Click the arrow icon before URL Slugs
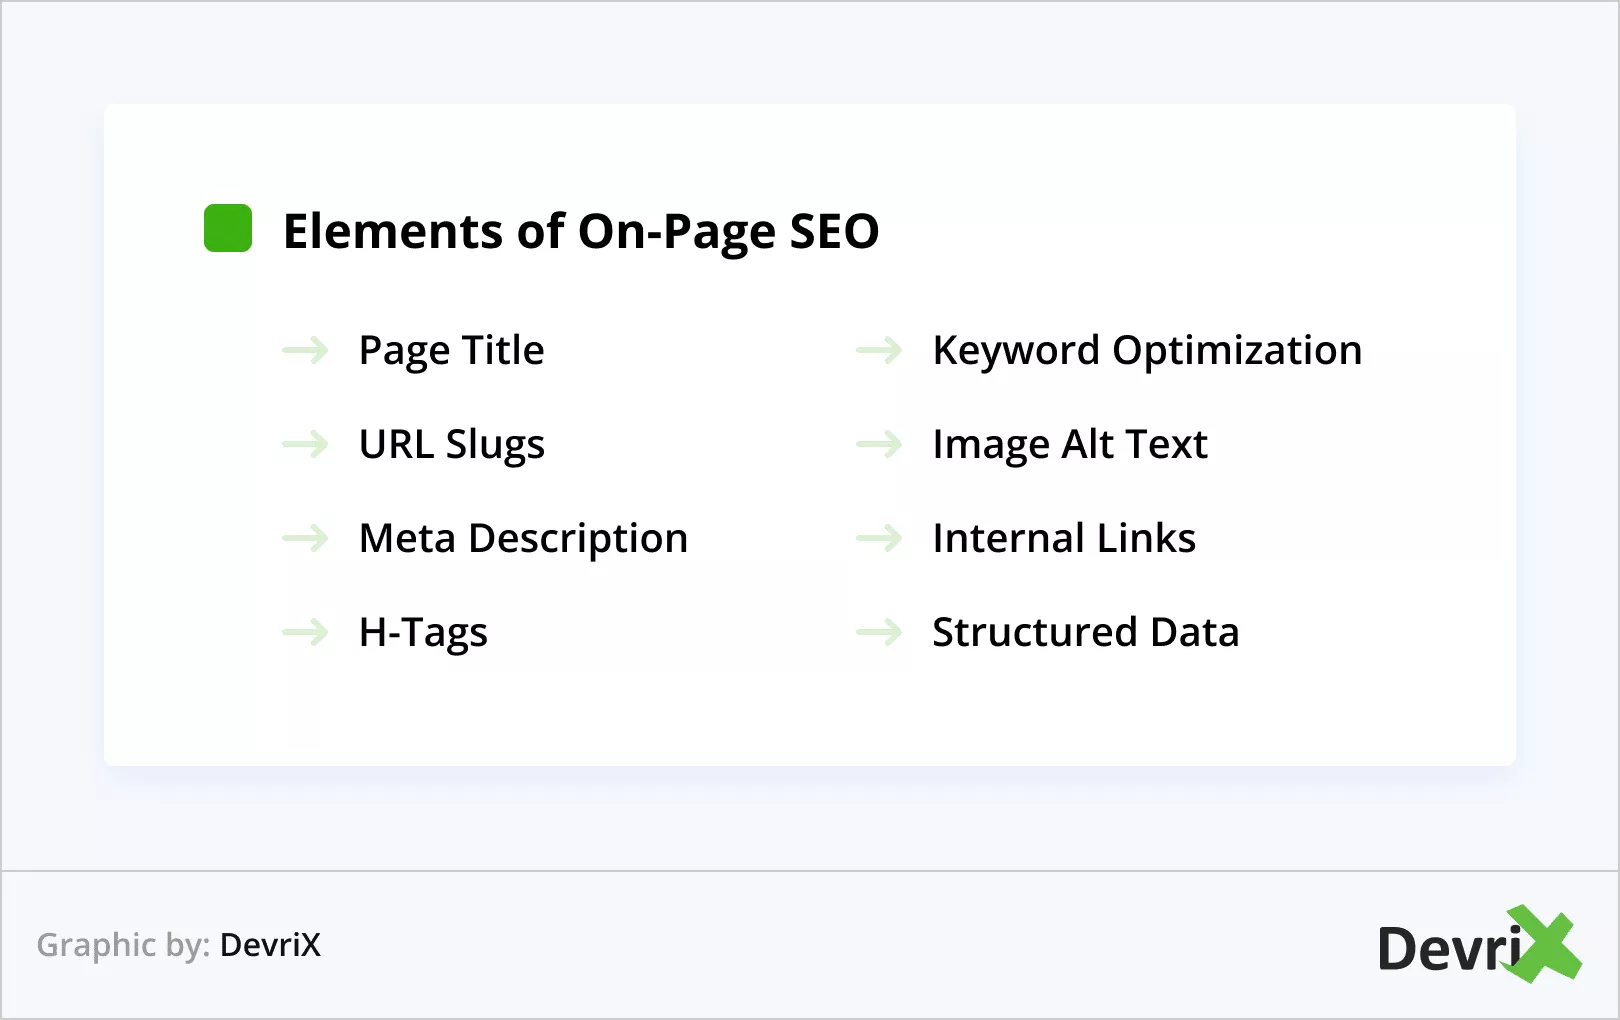The image size is (1620, 1020). [305, 444]
